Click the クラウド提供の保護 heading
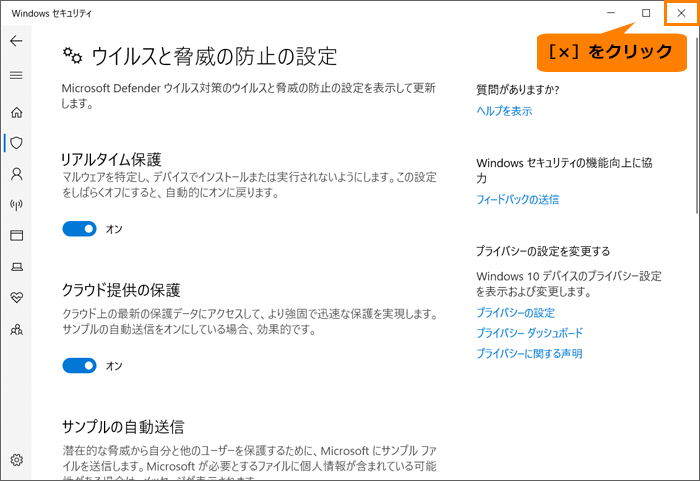This screenshot has width=700, height=481. (x=121, y=290)
